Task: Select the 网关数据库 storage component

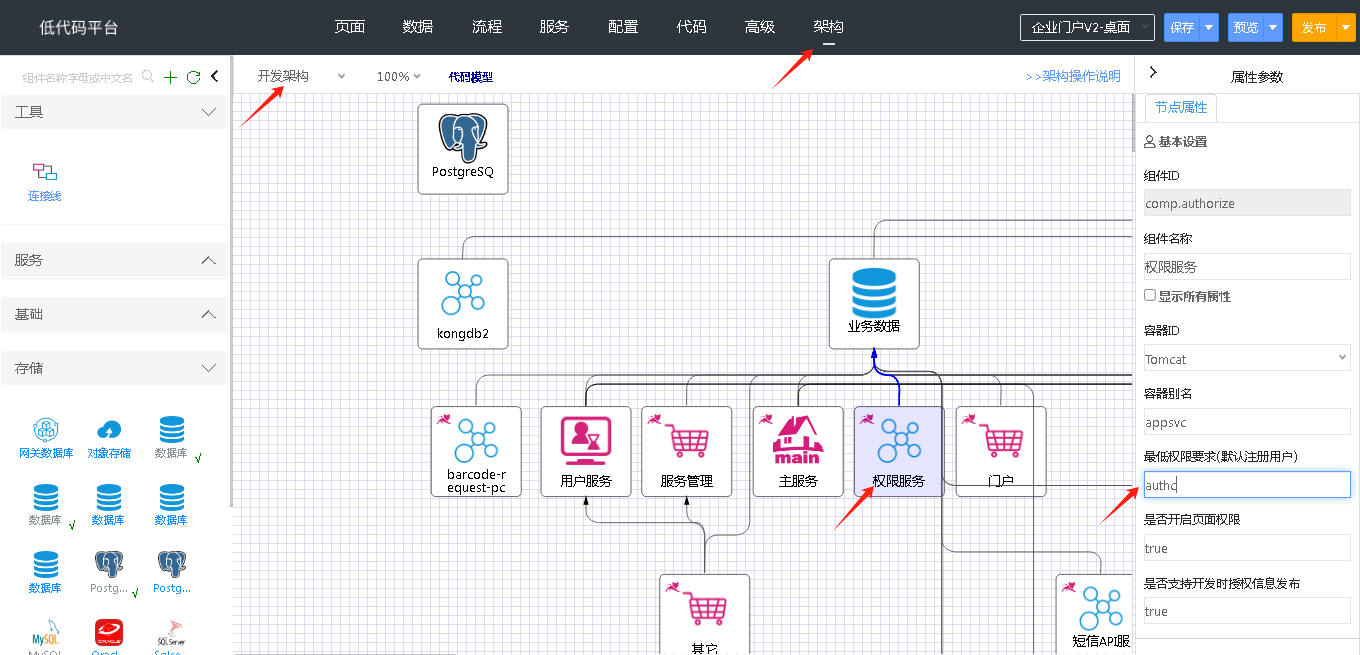Action: click(45, 439)
